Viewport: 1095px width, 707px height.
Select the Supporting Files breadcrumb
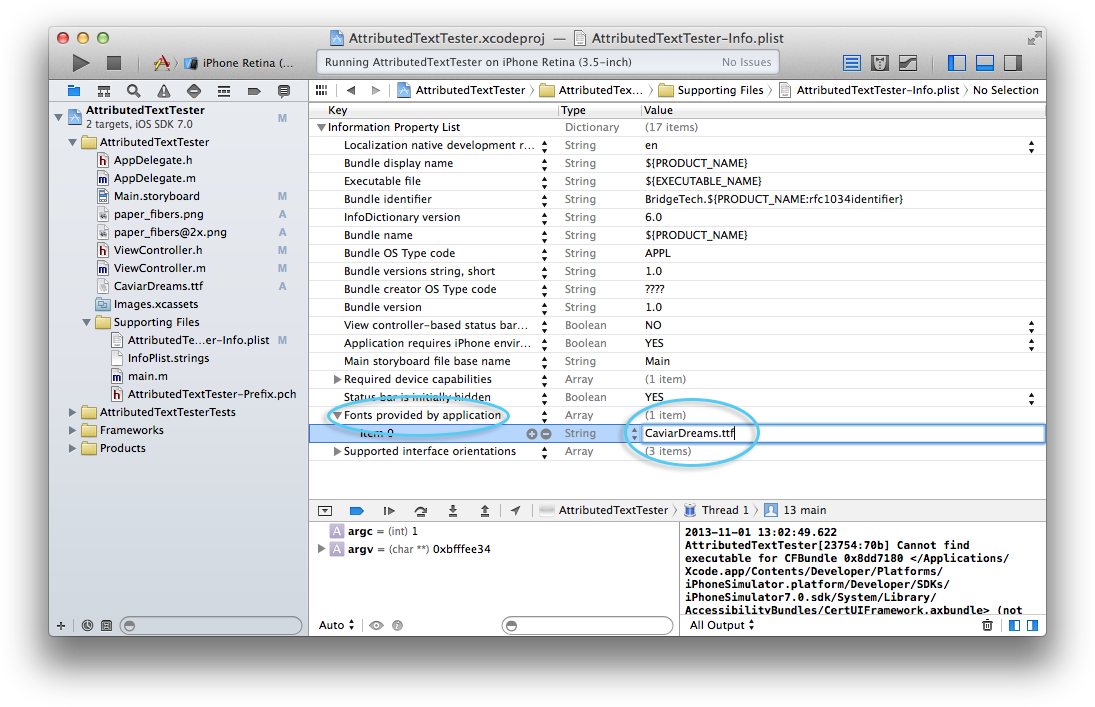coord(712,90)
